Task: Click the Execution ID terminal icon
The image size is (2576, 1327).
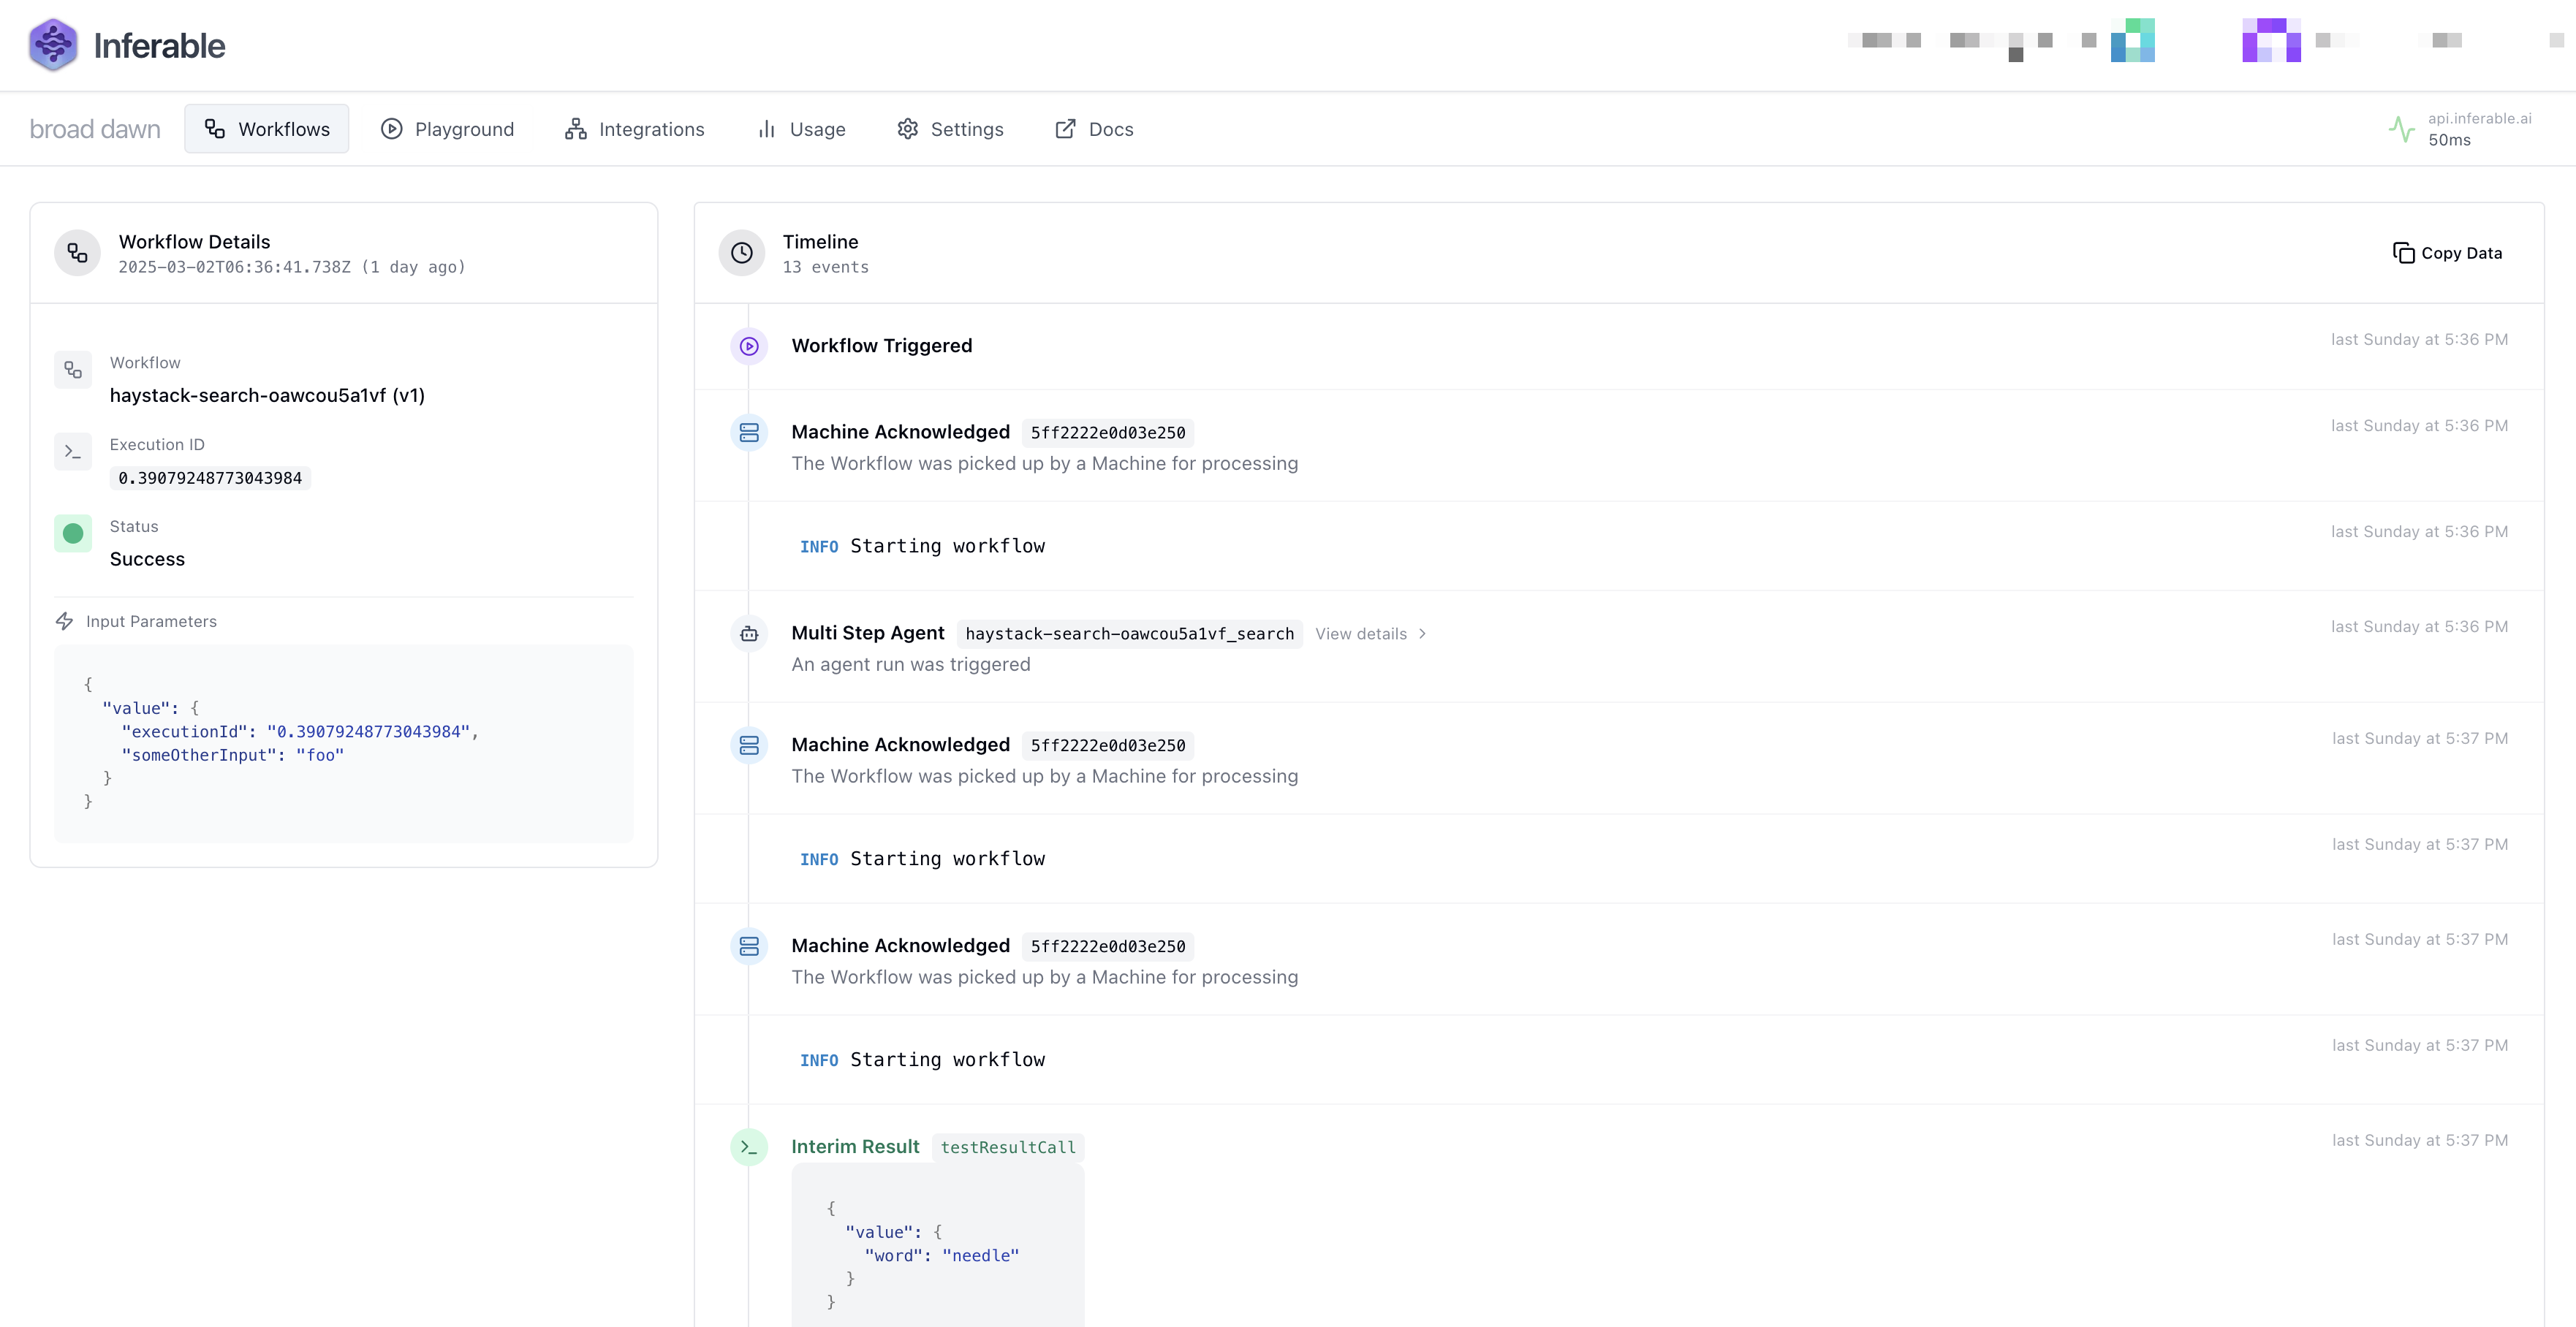Action: (73, 452)
